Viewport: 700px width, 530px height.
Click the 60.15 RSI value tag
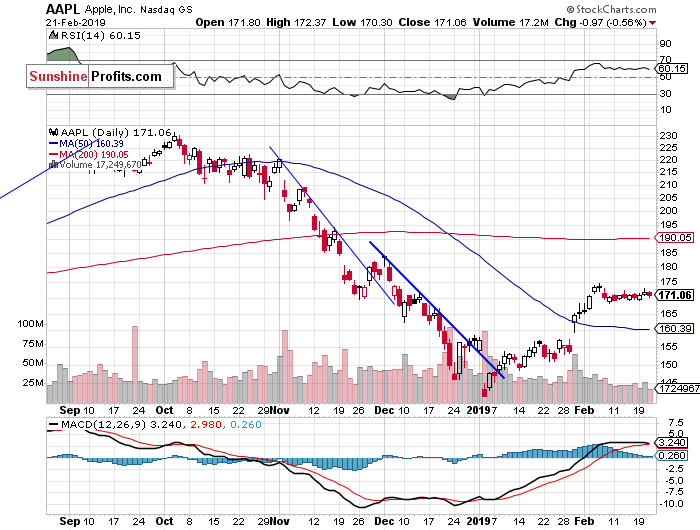coord(672,68)
